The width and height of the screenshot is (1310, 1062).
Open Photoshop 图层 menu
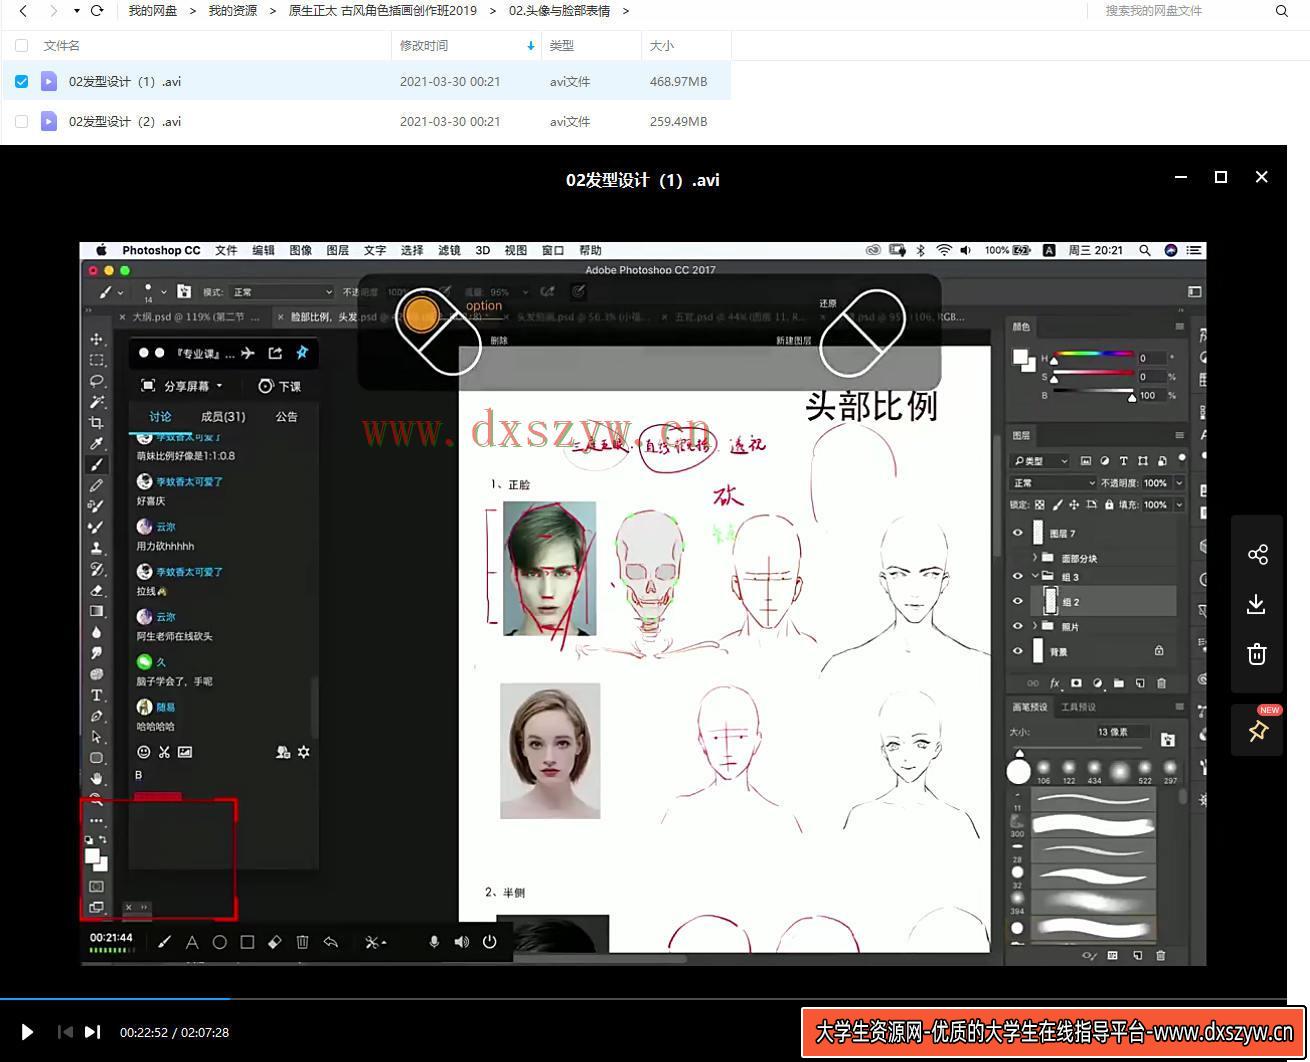tap(338, 250)
